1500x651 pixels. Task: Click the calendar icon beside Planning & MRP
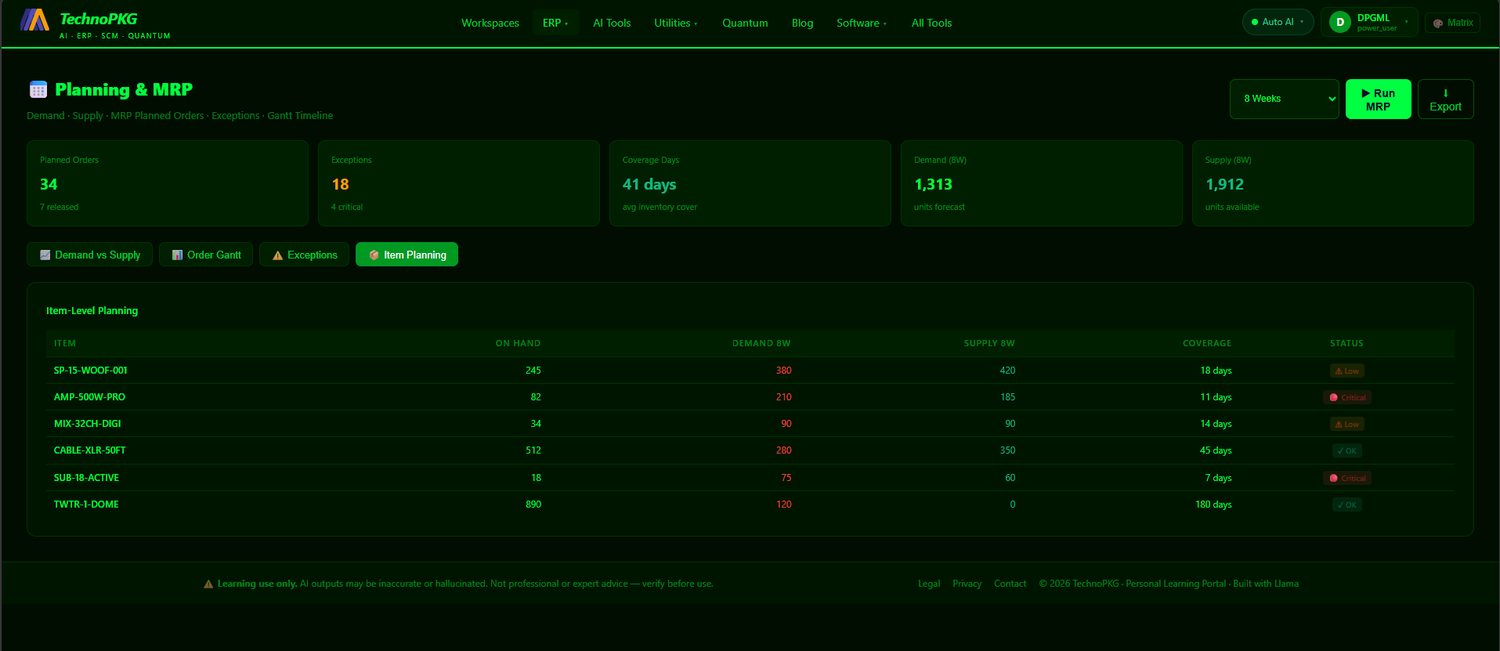click(x=38, y=89)
